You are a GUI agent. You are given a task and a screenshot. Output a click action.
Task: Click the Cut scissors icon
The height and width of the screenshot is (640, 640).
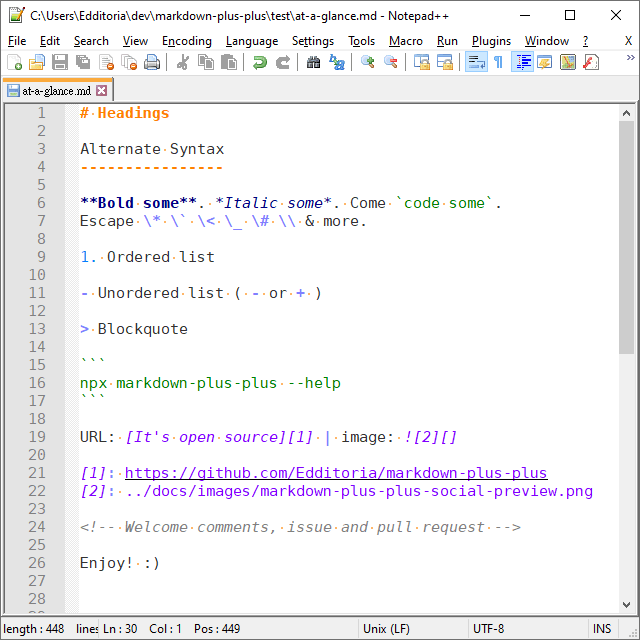(x=182, y=62)
